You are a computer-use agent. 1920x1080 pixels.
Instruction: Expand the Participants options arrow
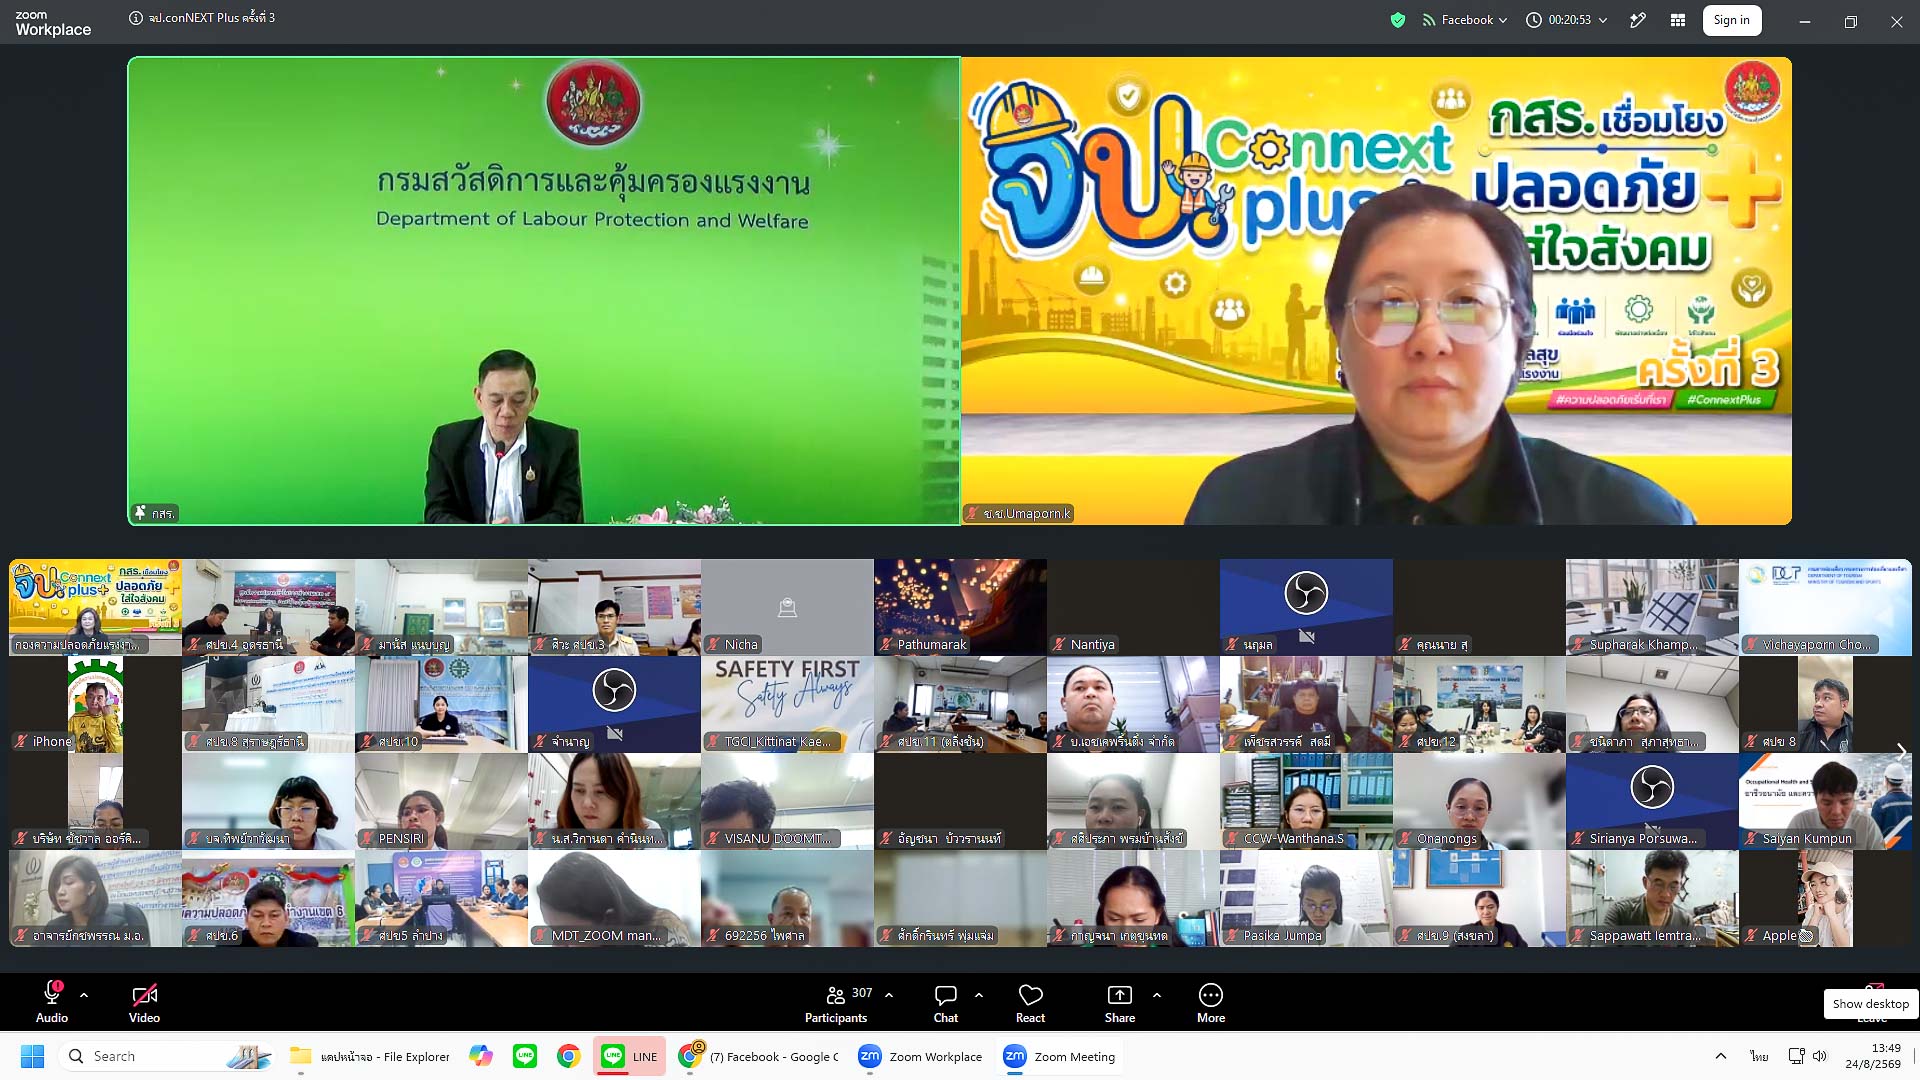point(889,995)
